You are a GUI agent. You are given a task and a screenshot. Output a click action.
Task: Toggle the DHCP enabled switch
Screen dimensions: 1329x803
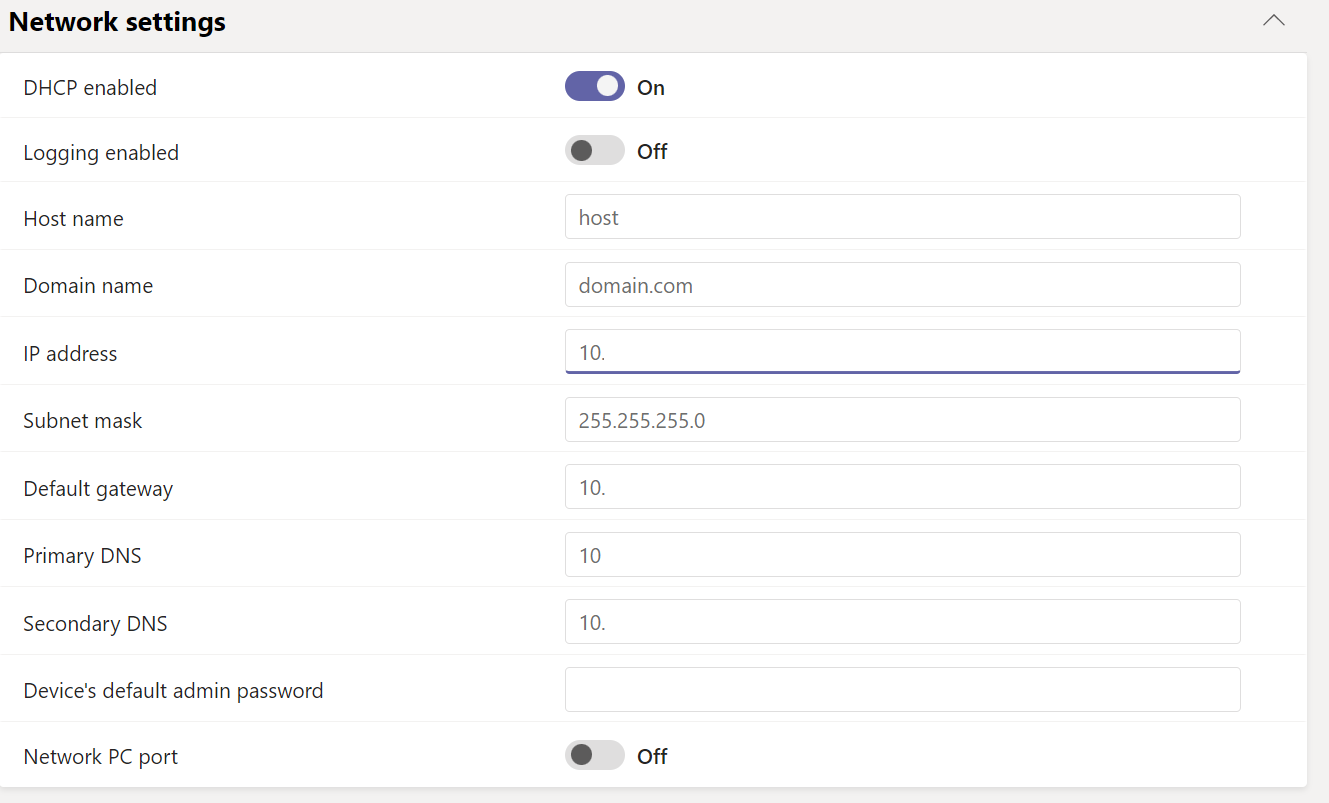pos(594,87)
